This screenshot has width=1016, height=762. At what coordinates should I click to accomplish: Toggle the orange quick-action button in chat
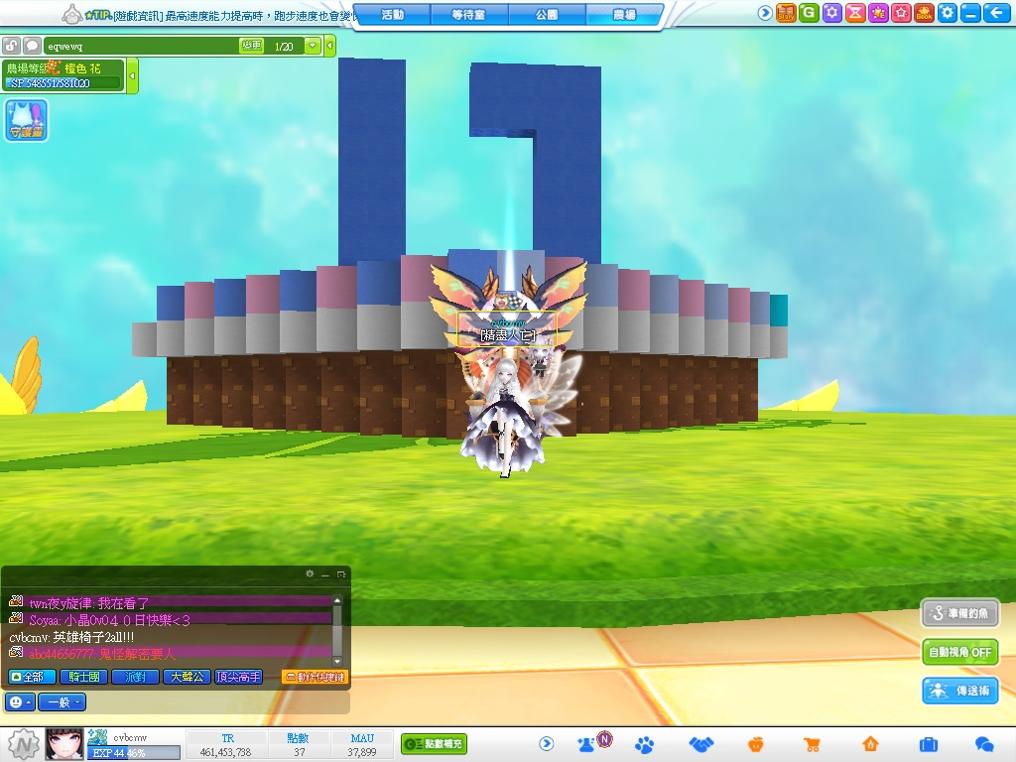coord(314,677)
